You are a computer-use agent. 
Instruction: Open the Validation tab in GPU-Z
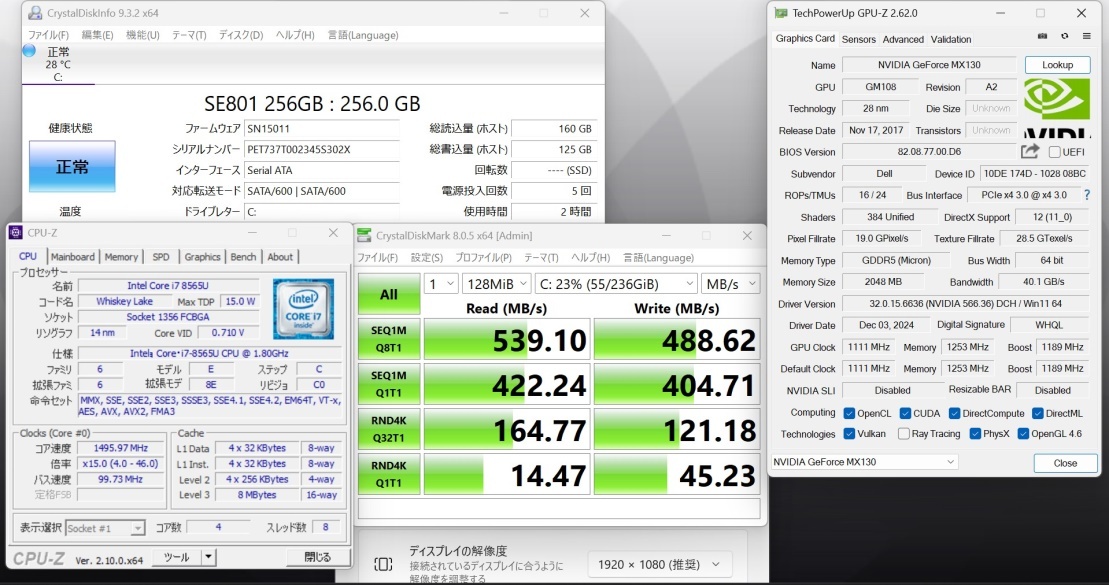pos(951,40)
